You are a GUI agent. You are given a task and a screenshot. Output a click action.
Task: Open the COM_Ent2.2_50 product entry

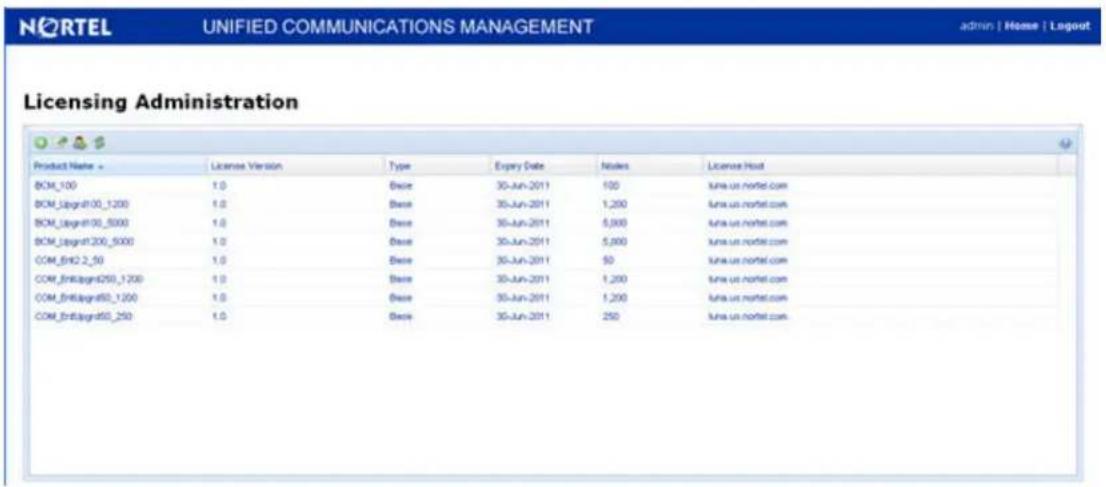click(69, 260)
